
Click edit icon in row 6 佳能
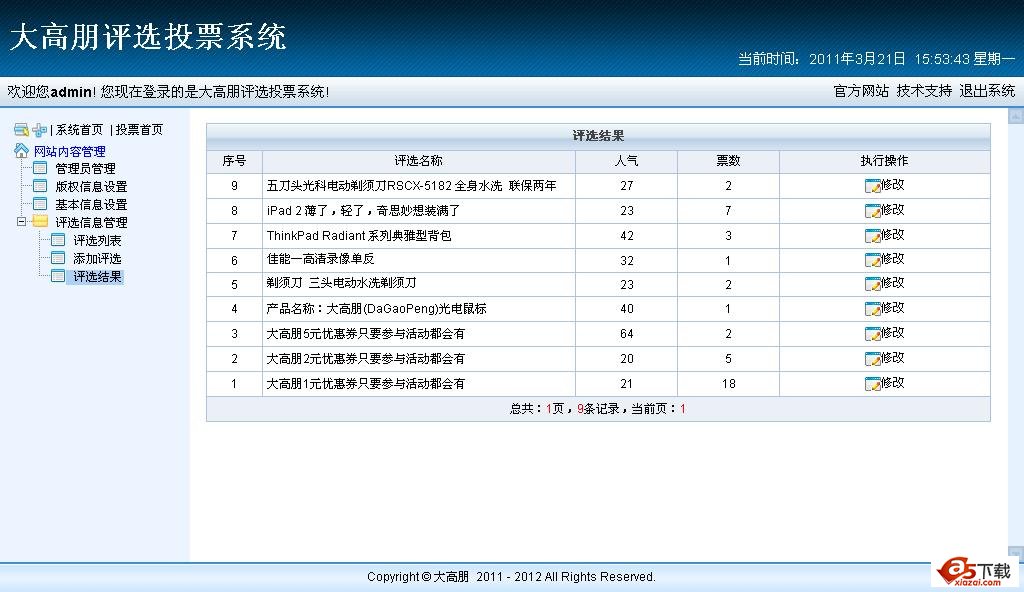coord(872,260)
